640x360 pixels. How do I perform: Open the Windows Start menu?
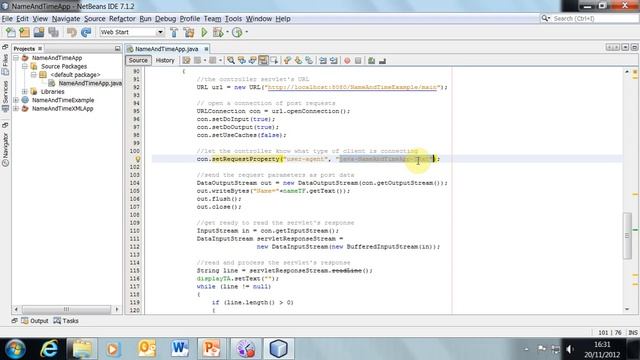point(16,349)
